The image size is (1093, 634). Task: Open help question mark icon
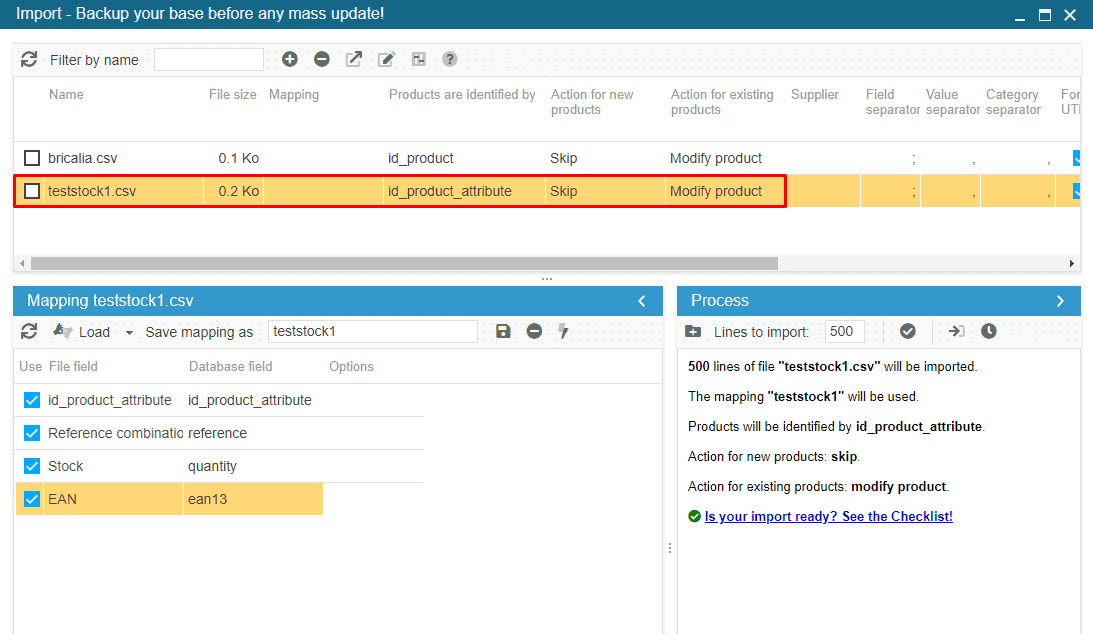[x=450, y=59]
